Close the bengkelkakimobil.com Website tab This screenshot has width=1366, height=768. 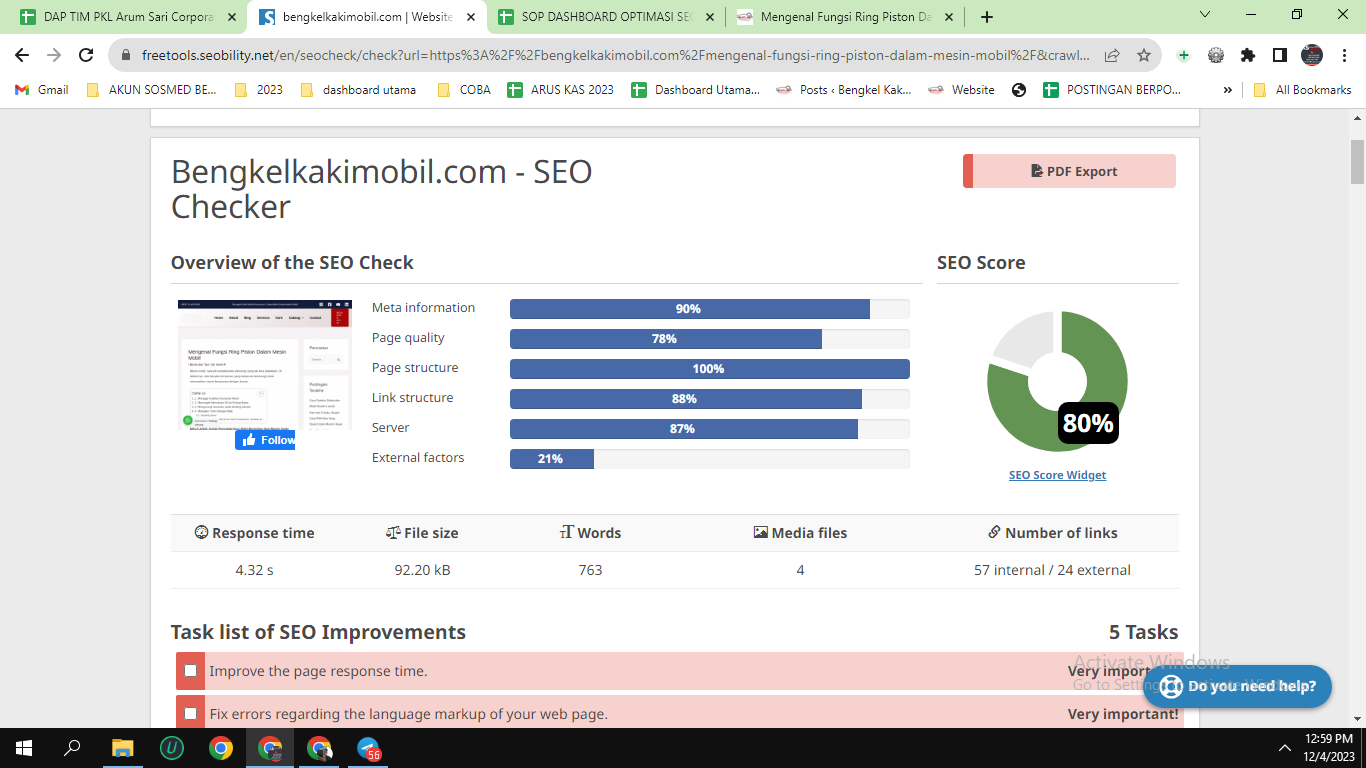471,17
